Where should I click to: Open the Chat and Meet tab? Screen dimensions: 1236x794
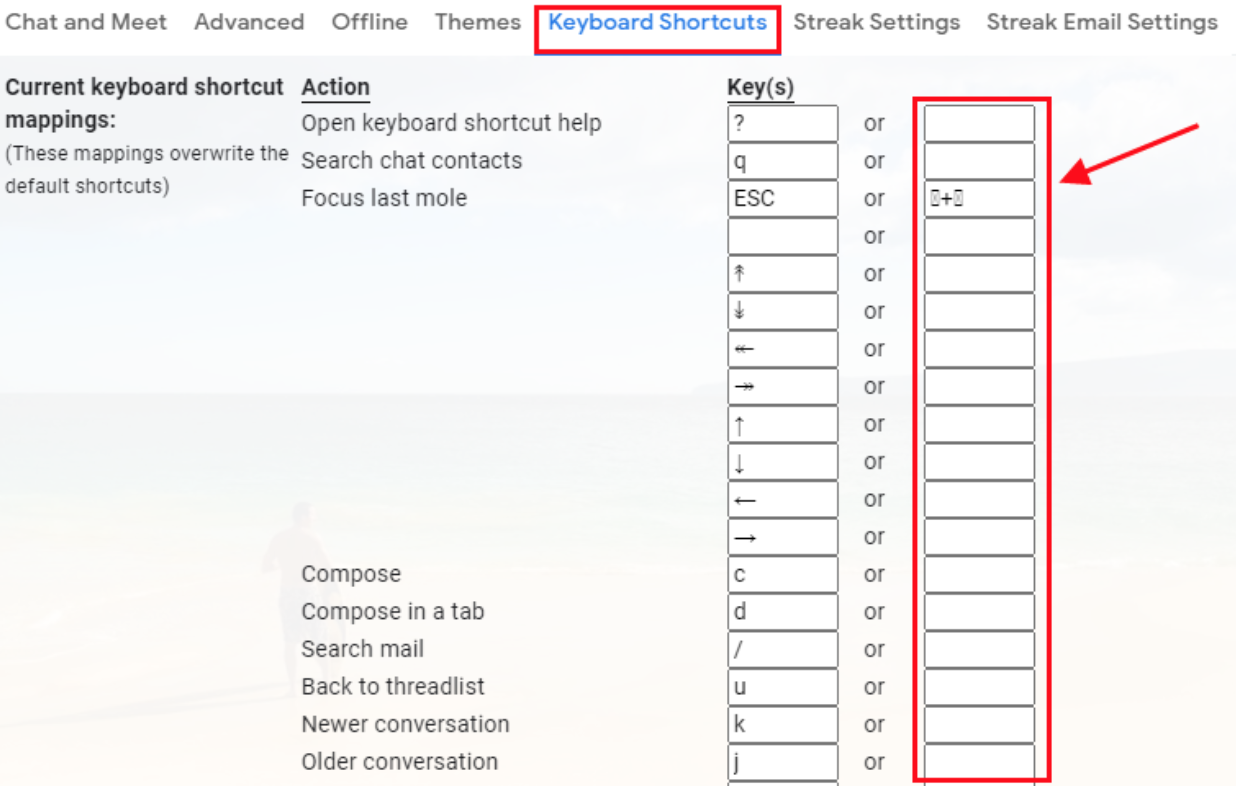click(x=86, y=22)
